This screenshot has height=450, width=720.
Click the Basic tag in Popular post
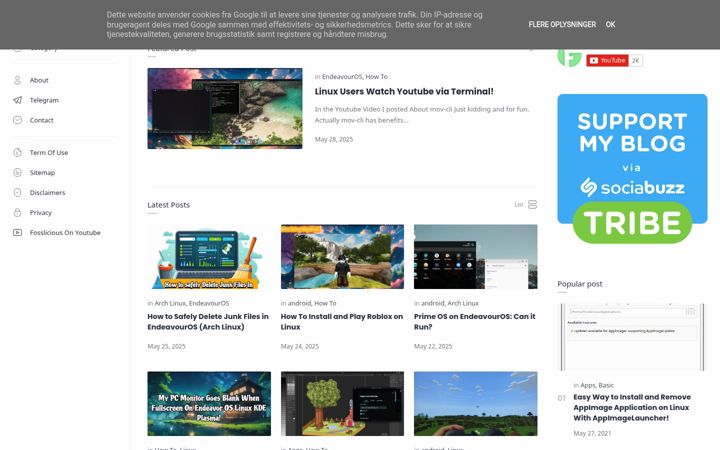point(606,385)
